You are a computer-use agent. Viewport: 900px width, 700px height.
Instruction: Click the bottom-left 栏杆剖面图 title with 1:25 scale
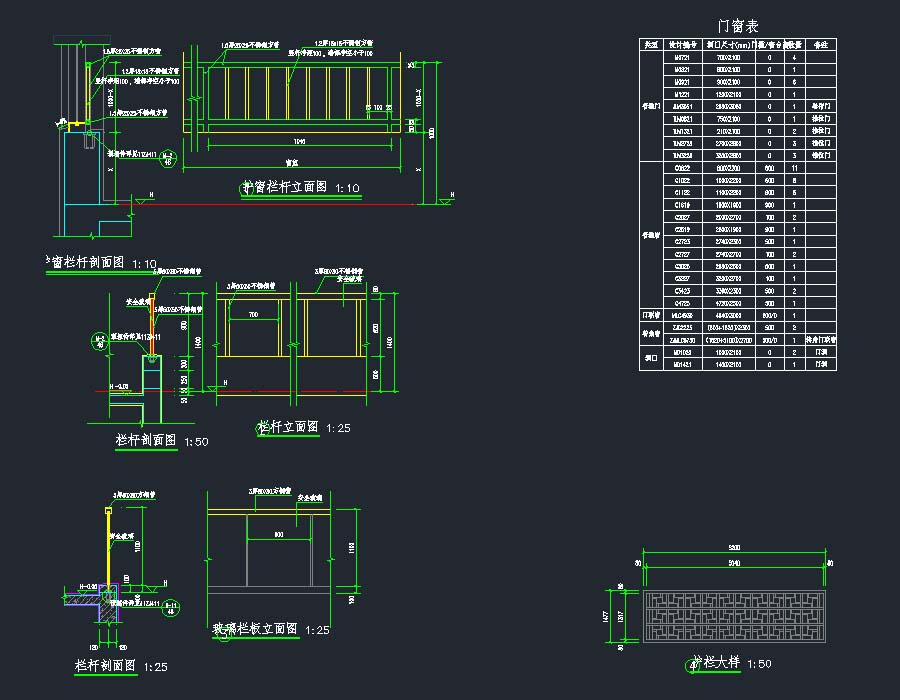pyautogui.click(x=106, y=665)
